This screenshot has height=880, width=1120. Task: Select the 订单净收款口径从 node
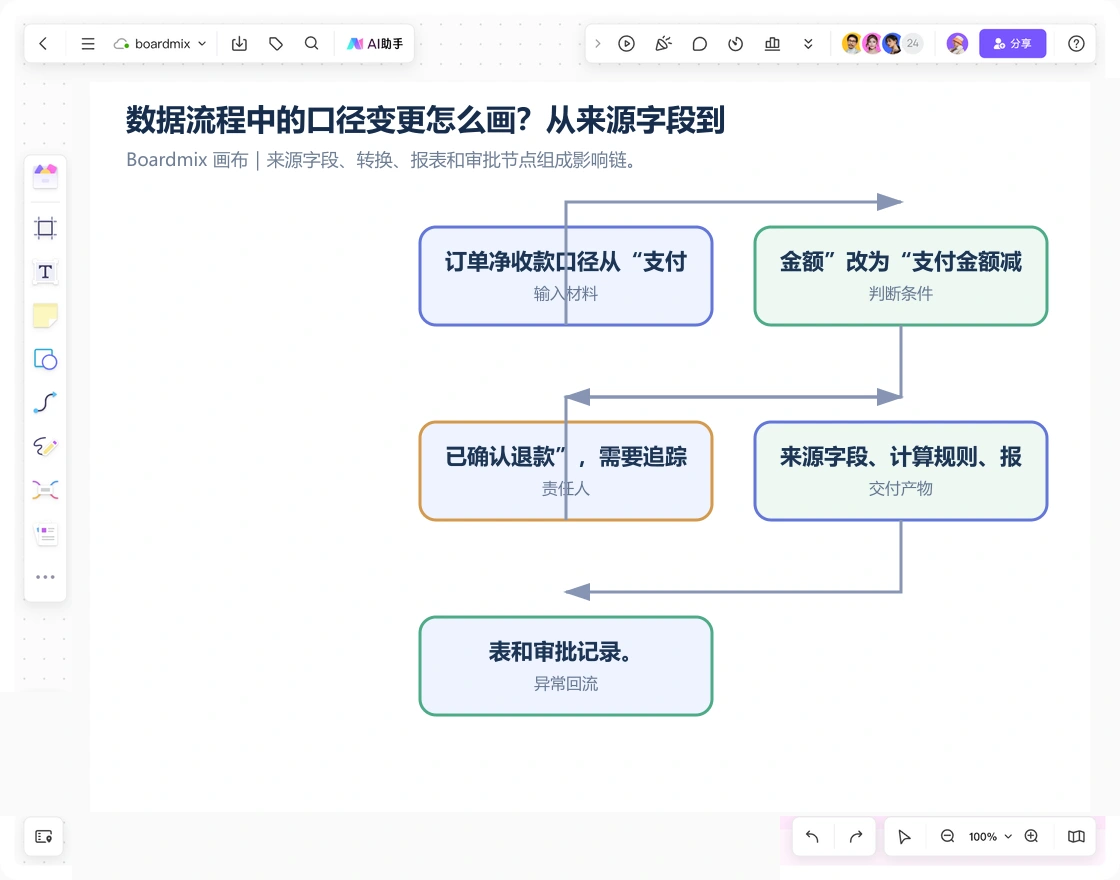[x=566, y=276]
